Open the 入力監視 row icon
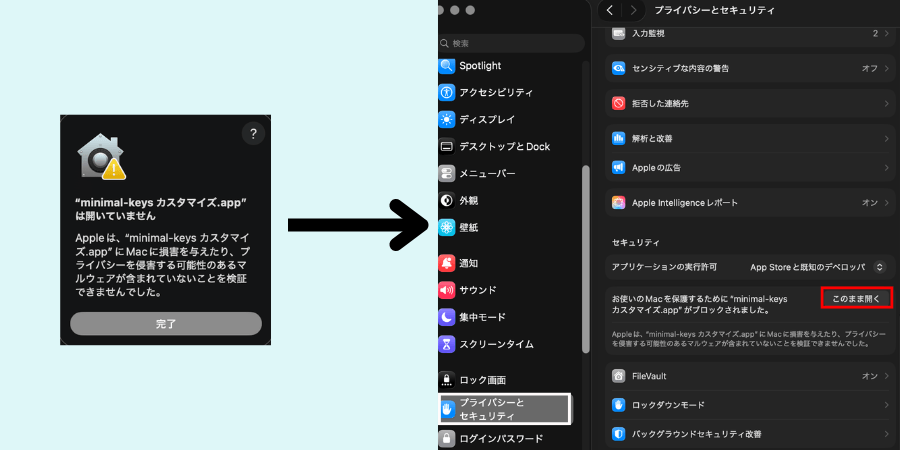 click(x=618, y=34)
